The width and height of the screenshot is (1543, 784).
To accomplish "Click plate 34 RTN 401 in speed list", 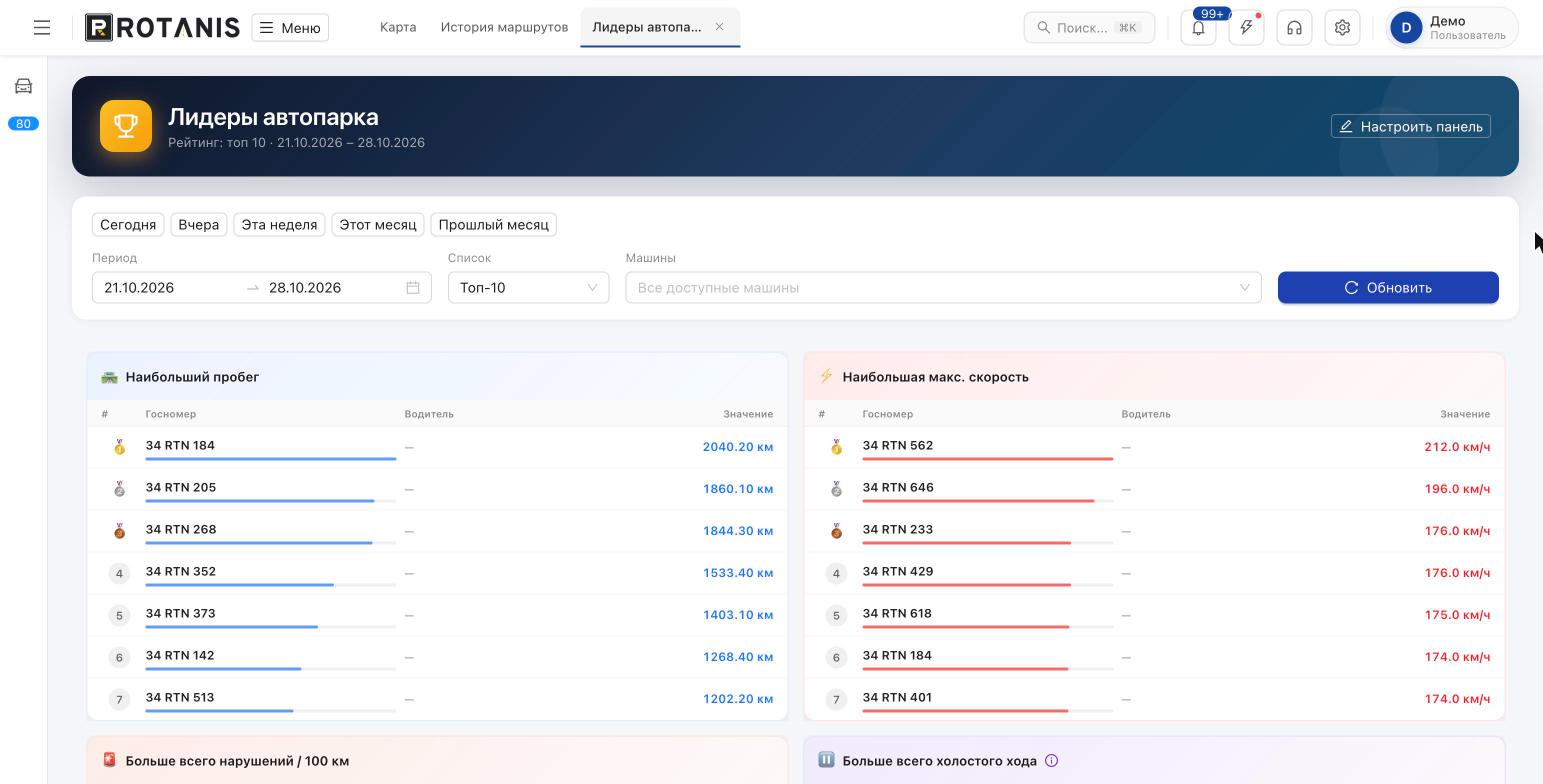I will point(897,698).
